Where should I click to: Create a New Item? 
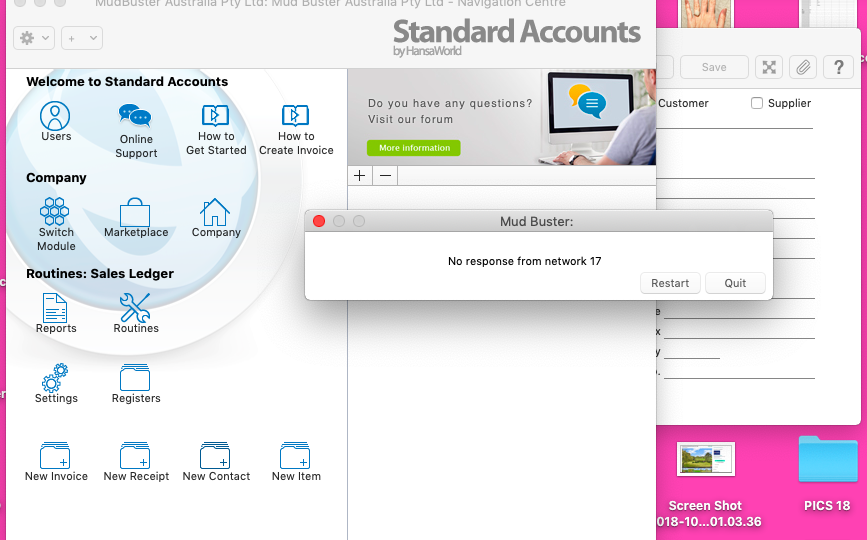[x=295, y=455]
